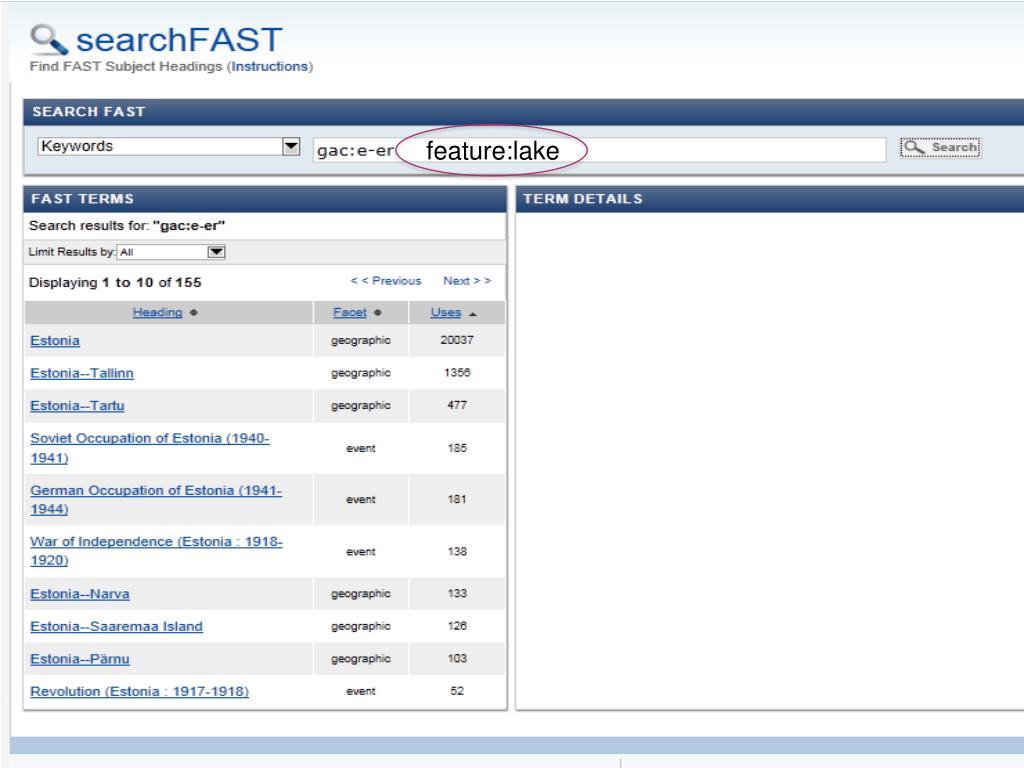Click the Search button
This screenshot has height=768, width=1024.
(x=940, y=148)
